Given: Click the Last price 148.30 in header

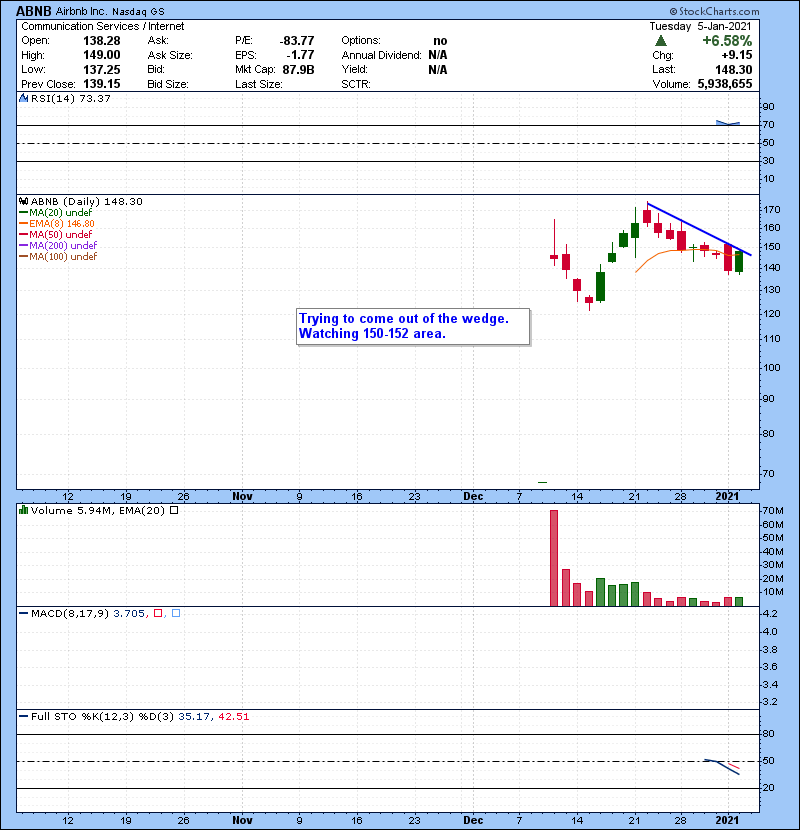Looking at the screenshot, I should (x=733, y=69).
